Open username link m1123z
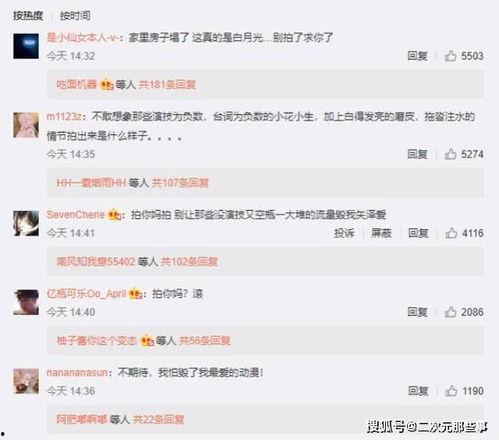This screenshot has height=440, width=499. click(x=64, y=117)
